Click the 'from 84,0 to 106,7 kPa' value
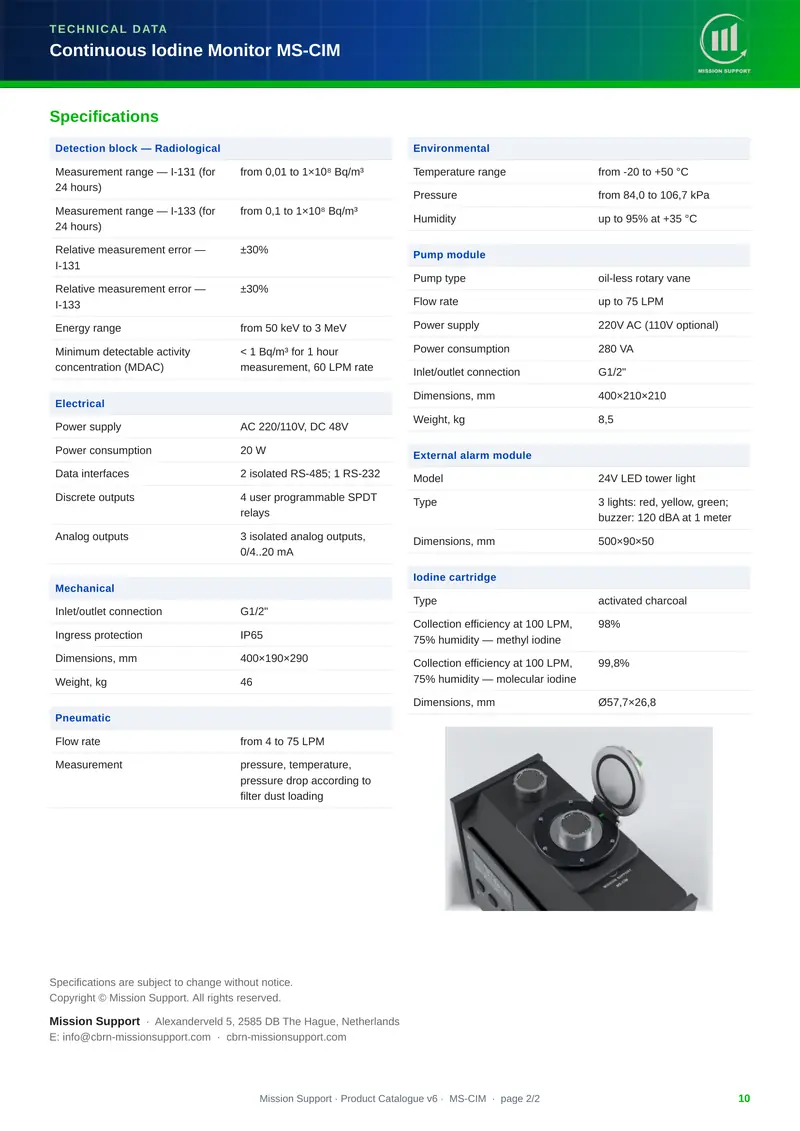This screenshot has height=1131, width=800. coord(654,195)
